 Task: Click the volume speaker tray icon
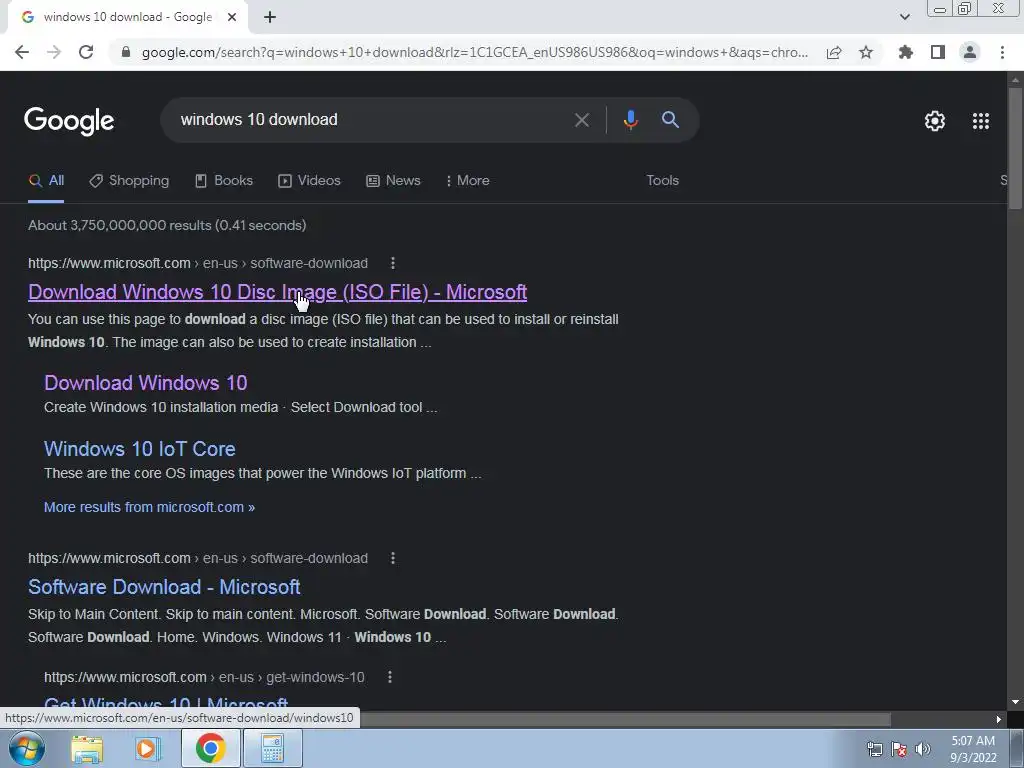[923, 749]
